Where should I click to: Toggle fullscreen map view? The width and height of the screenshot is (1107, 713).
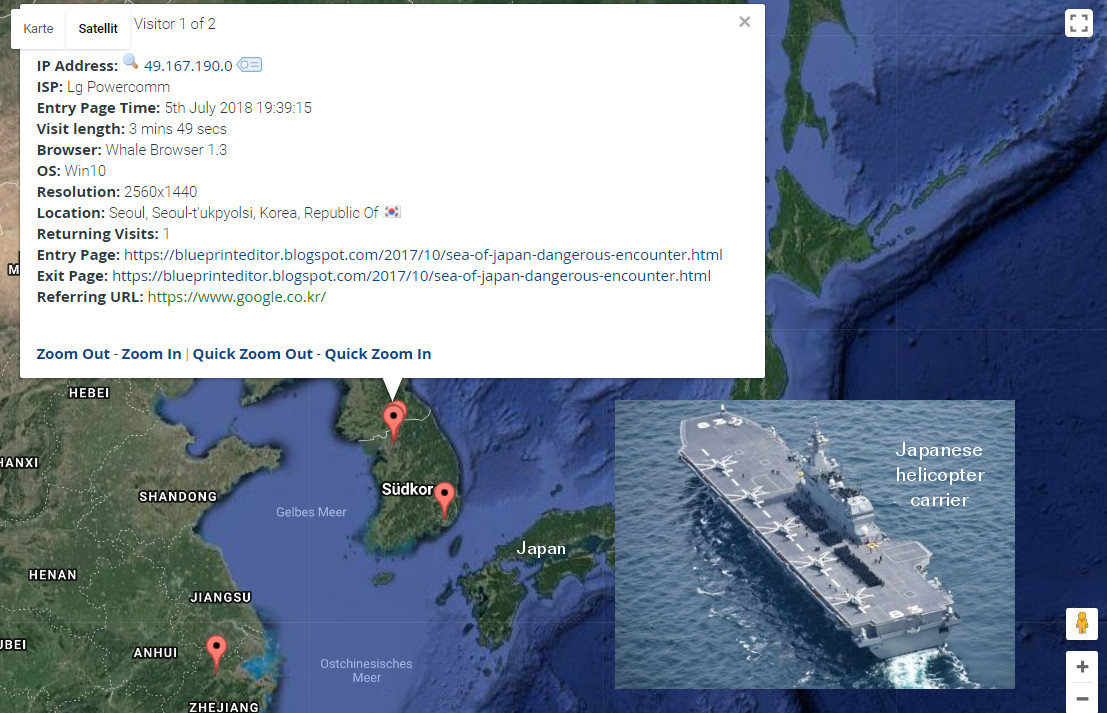1079,23
